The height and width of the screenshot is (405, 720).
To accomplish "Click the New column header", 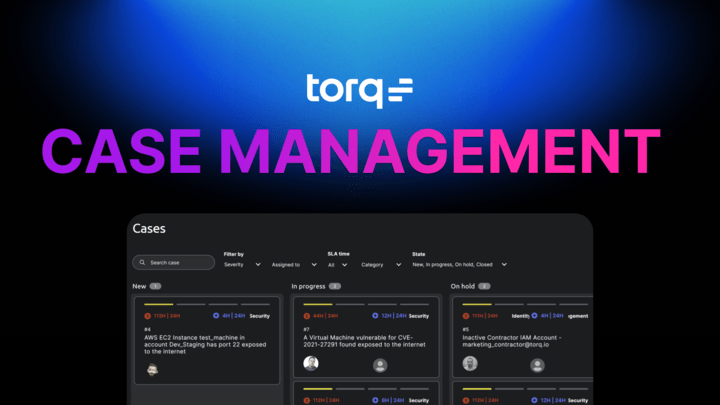I will point(139,287).
